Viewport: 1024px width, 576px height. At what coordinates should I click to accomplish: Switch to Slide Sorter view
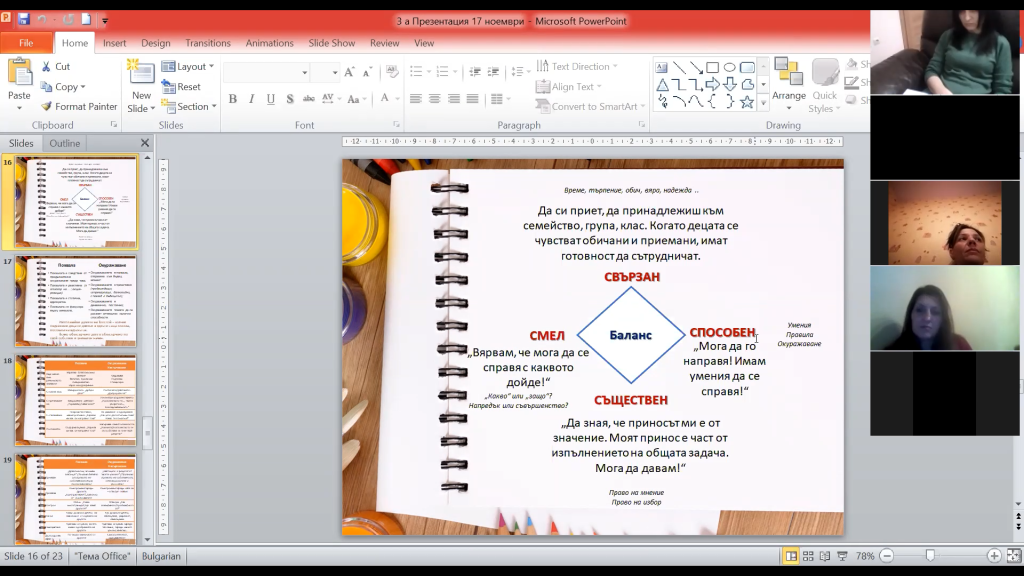click(x=809, y=556)
